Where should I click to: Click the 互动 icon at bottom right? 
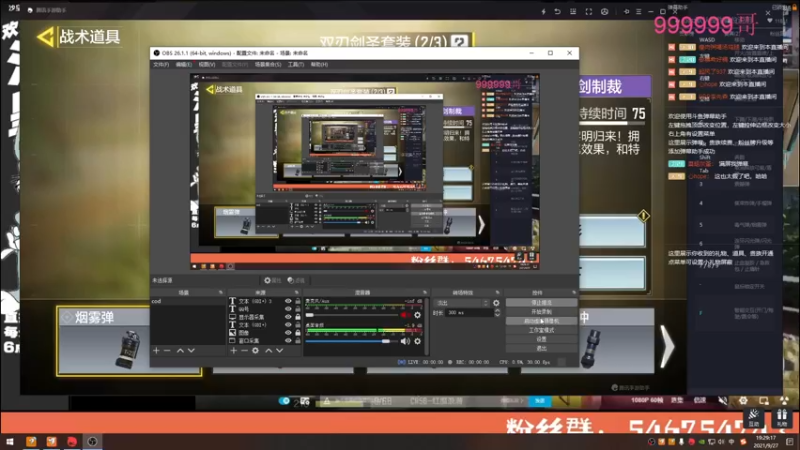(x=754, y=418)
